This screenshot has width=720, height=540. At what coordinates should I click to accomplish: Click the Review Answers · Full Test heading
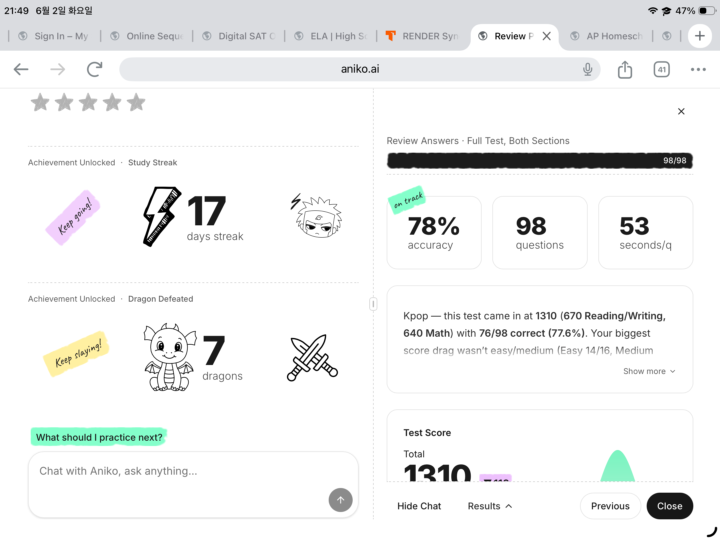click(478, 141)
